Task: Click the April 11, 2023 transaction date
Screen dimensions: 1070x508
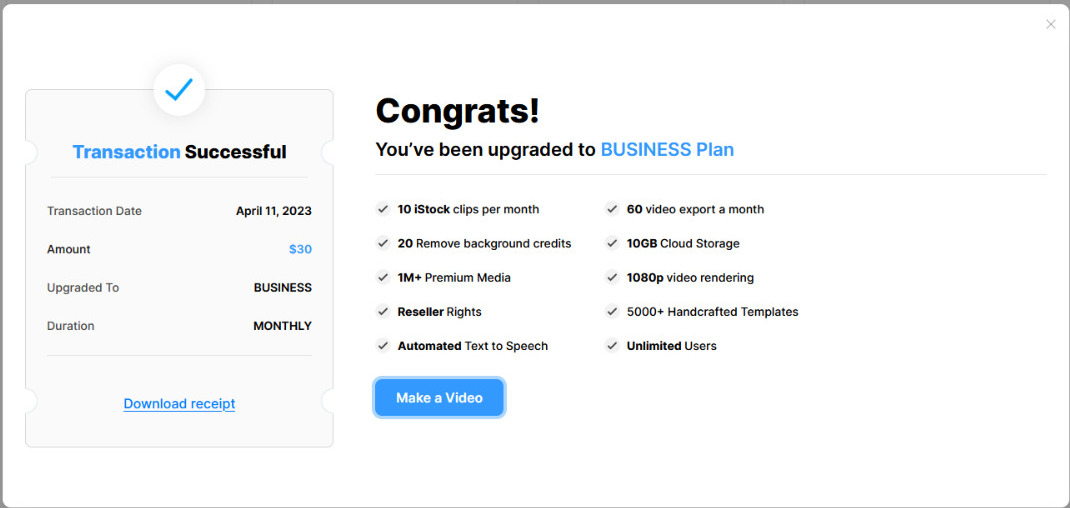Action: tap(274, 211)
